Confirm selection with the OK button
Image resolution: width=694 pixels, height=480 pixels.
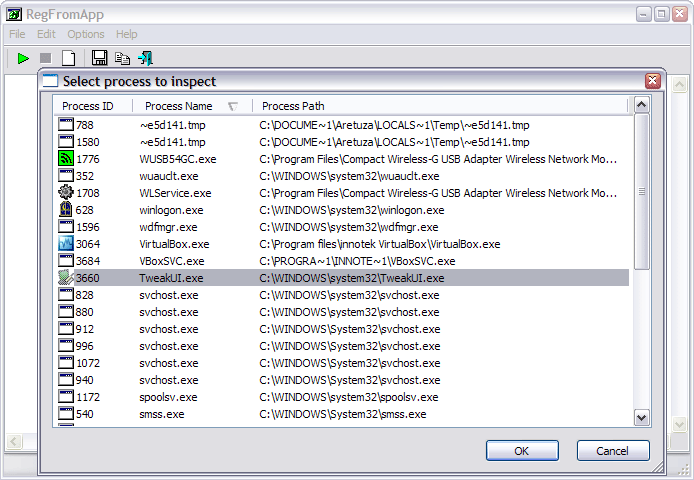(522, 451)
